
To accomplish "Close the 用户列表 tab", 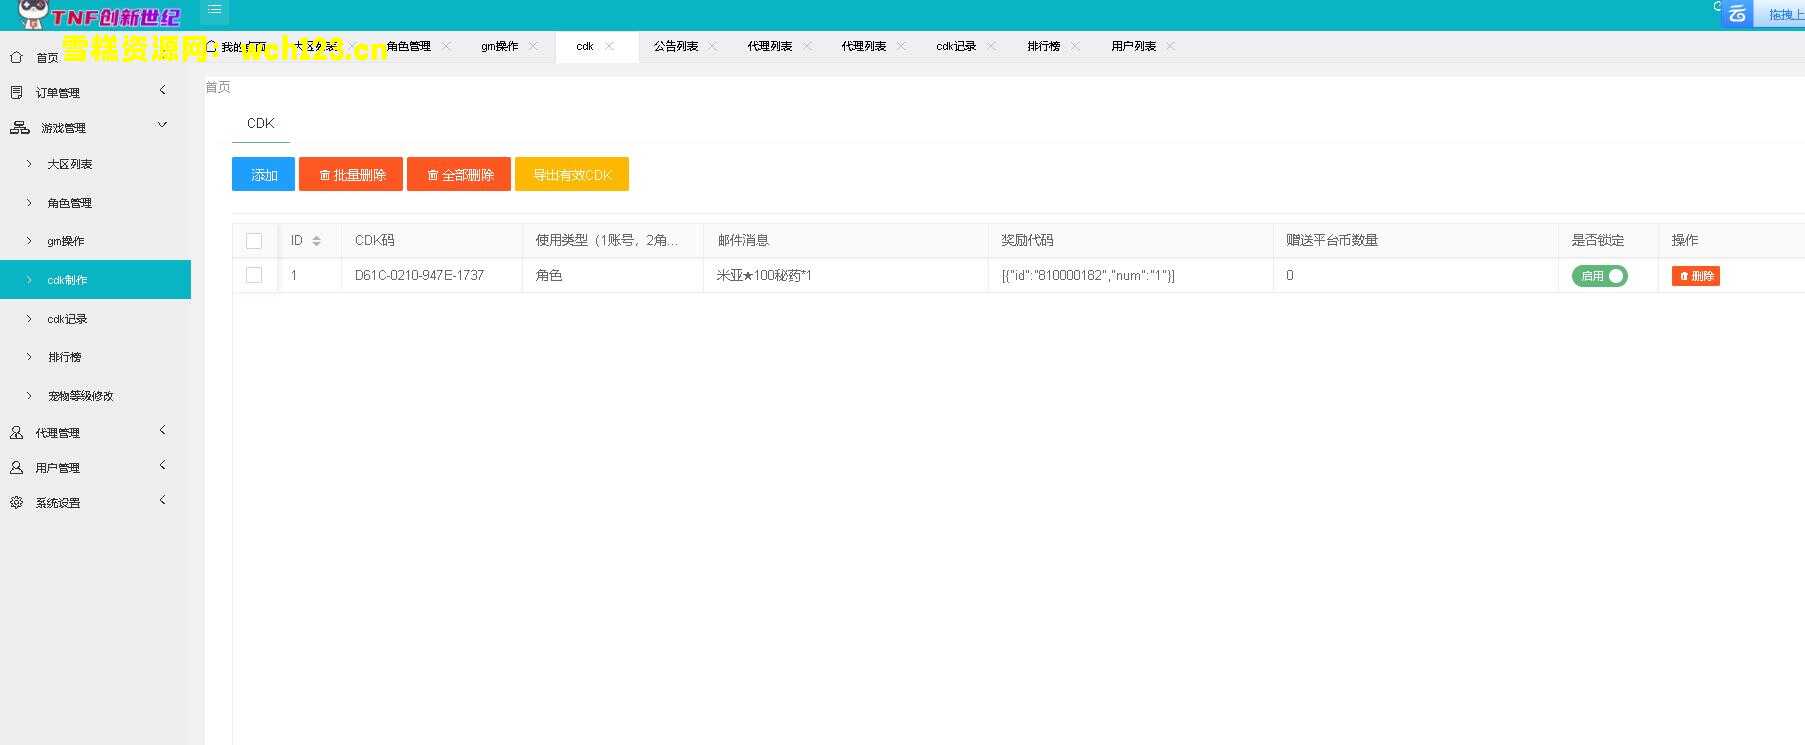I will tap(1170, 46).
